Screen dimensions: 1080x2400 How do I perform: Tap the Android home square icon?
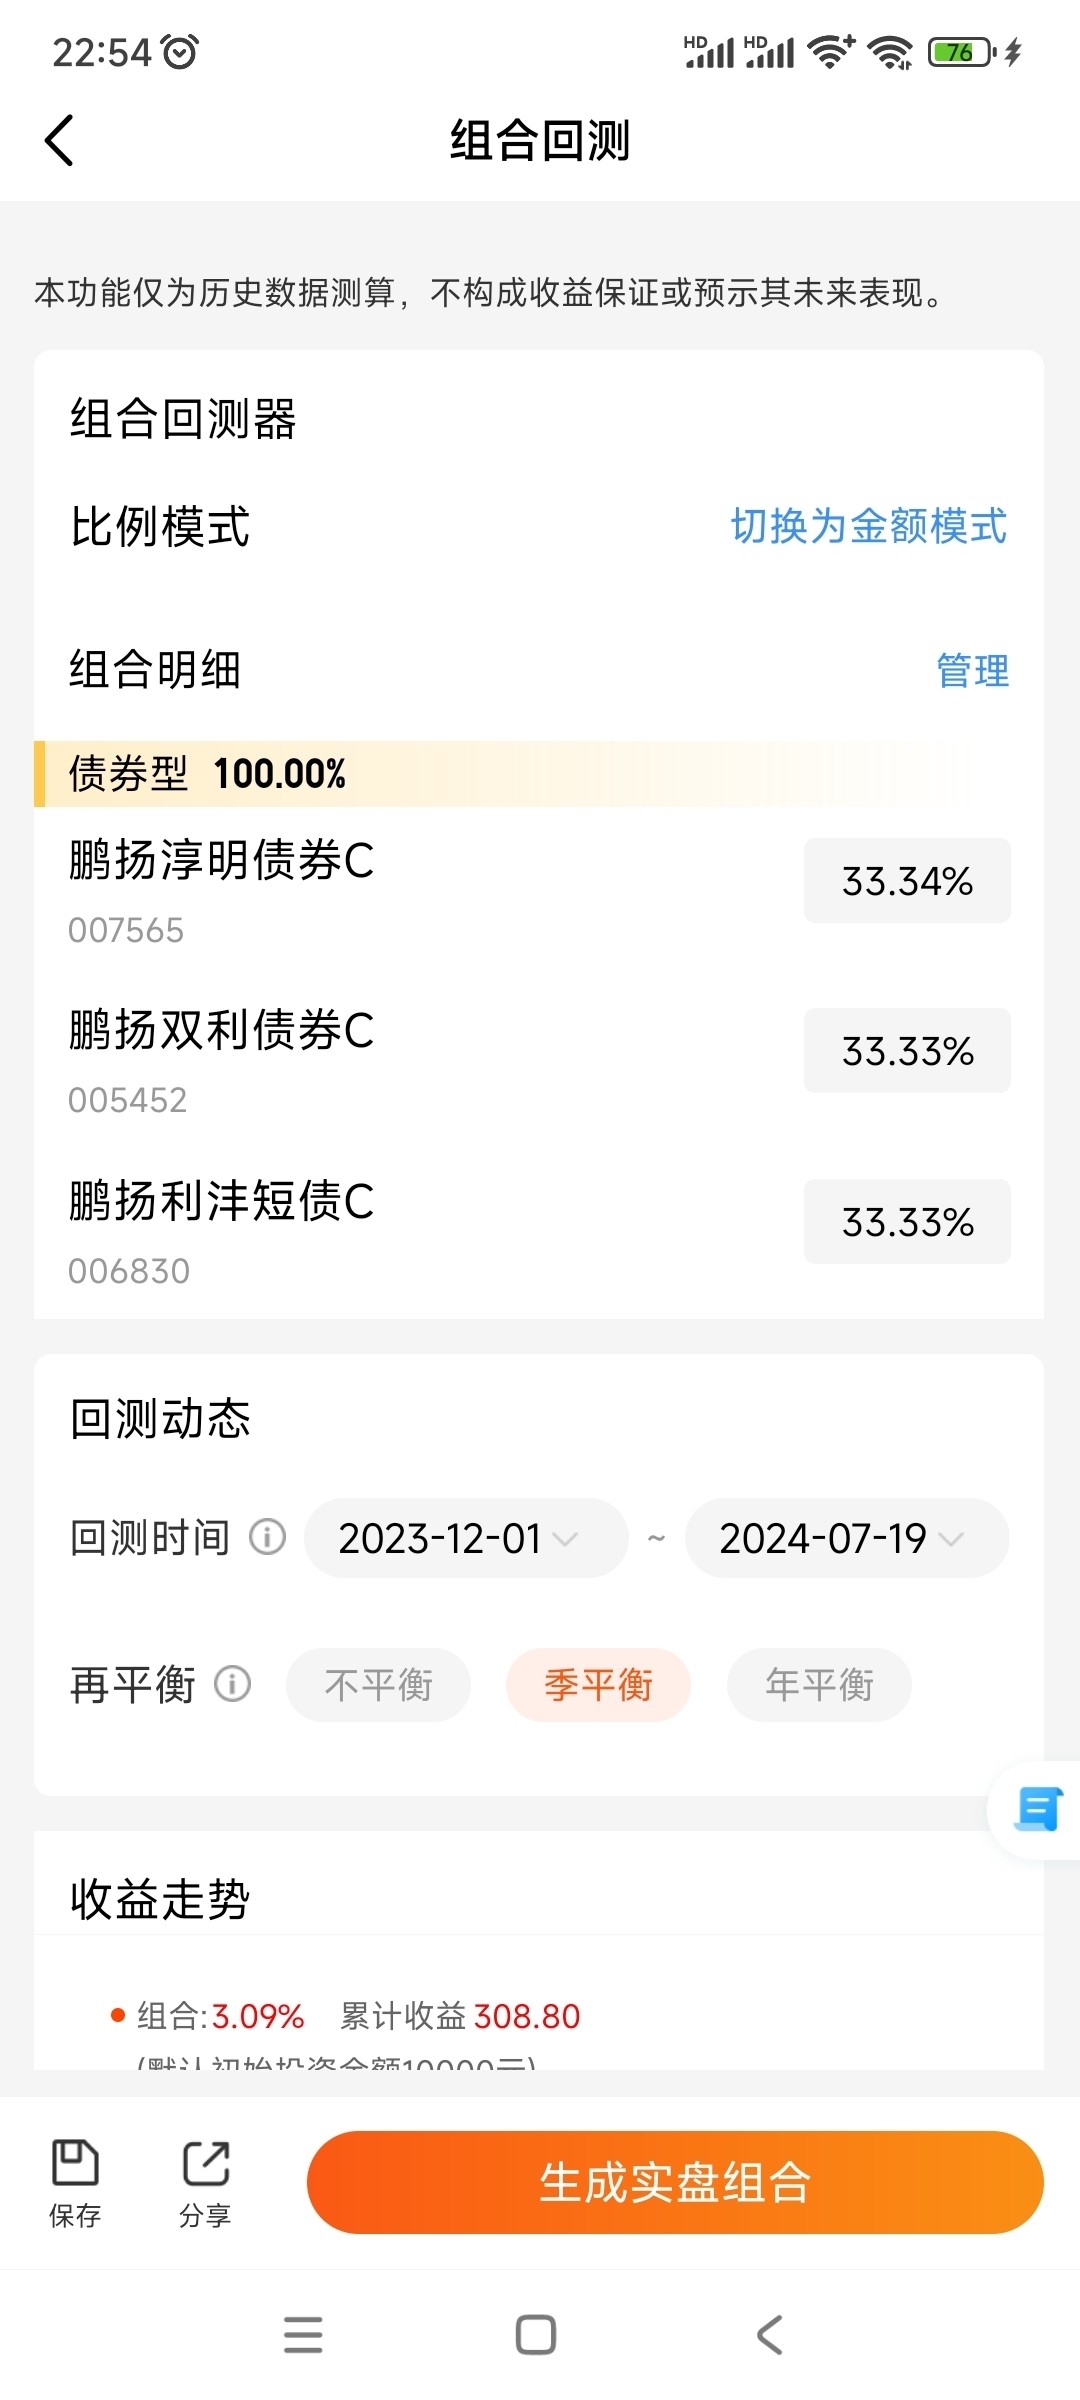coord(536,2335)
